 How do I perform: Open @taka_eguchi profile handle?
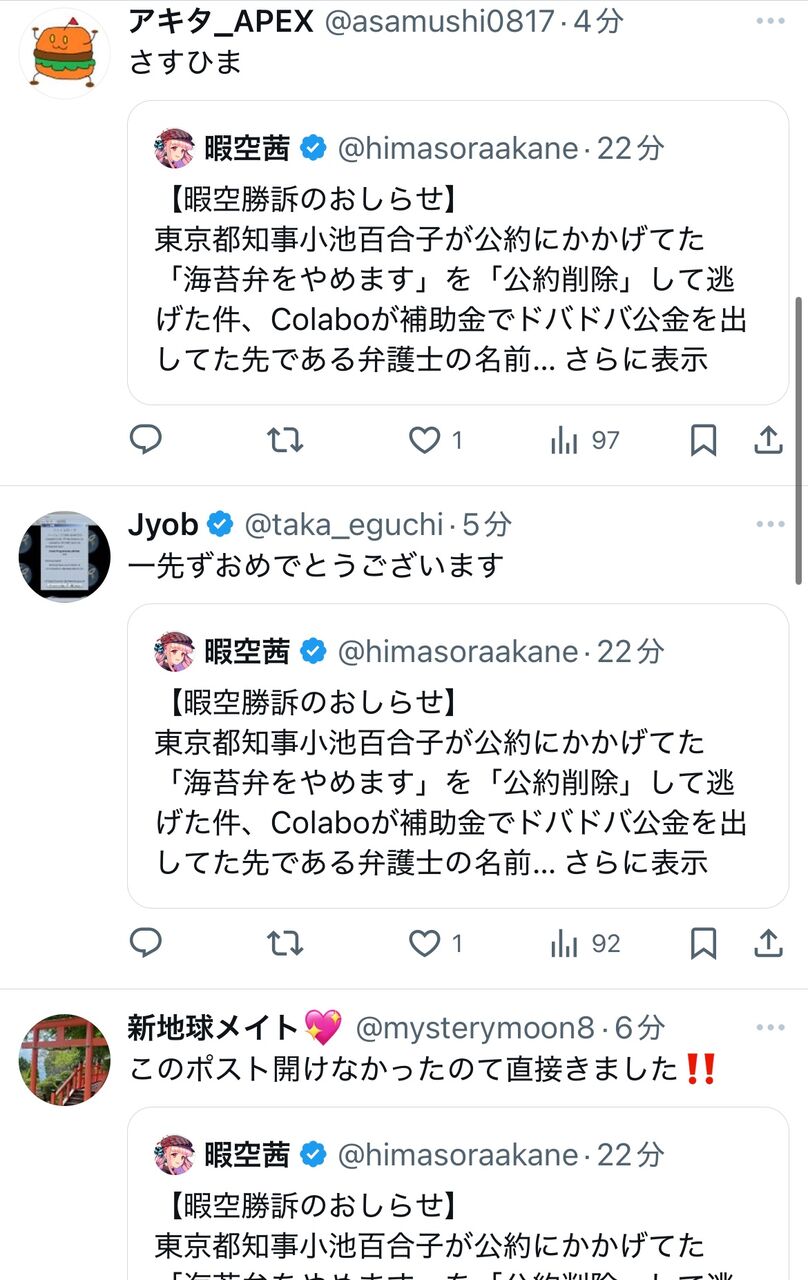343,524
